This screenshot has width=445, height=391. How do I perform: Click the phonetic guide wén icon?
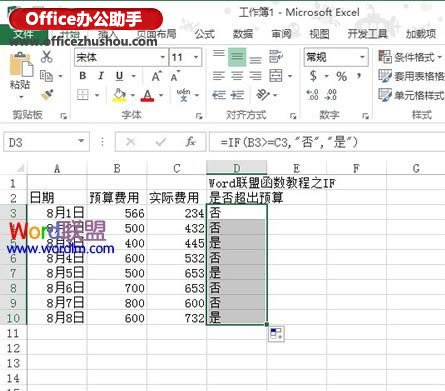(x=184, y=95)
